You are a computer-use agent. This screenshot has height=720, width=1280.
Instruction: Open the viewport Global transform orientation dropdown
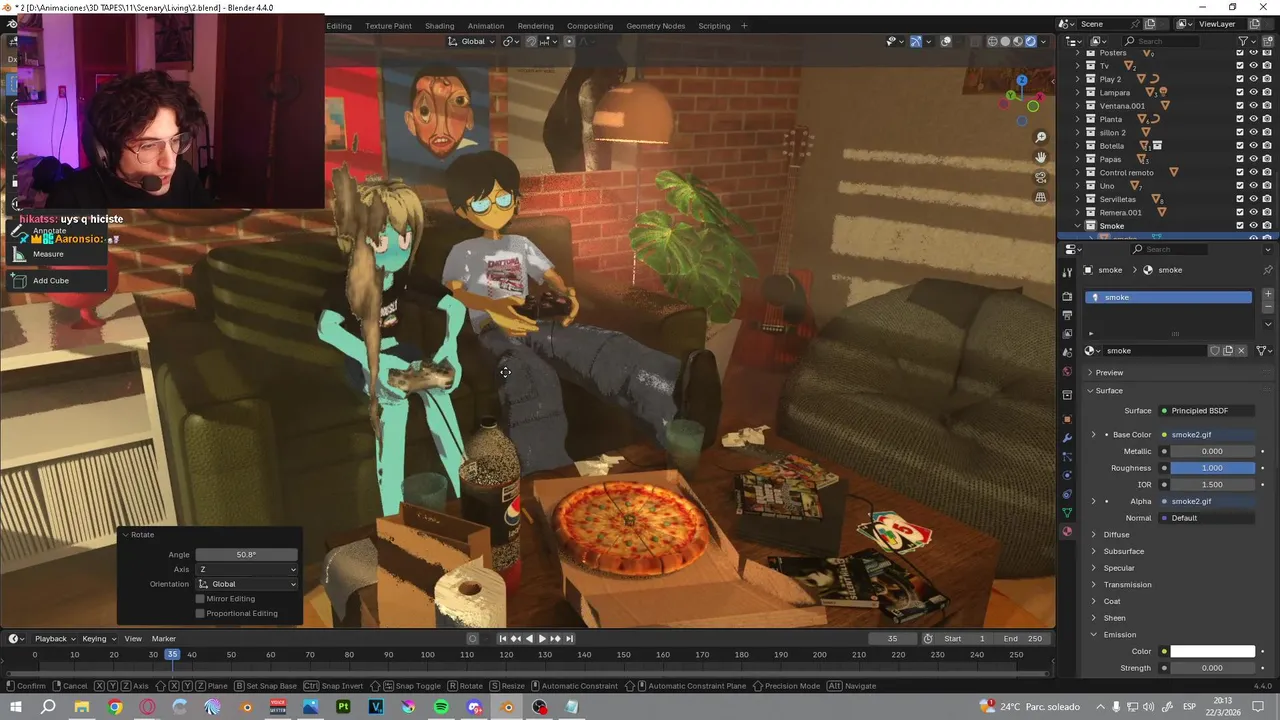pyautogui.click(x=471, y=41)
